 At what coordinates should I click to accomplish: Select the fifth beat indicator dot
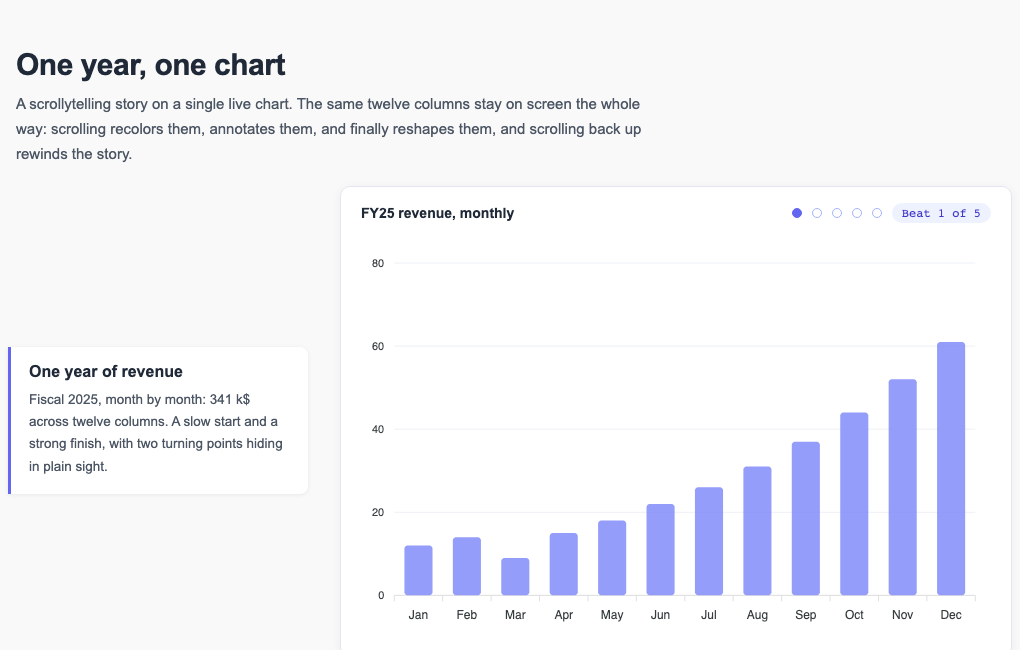[x=877, y=213]
